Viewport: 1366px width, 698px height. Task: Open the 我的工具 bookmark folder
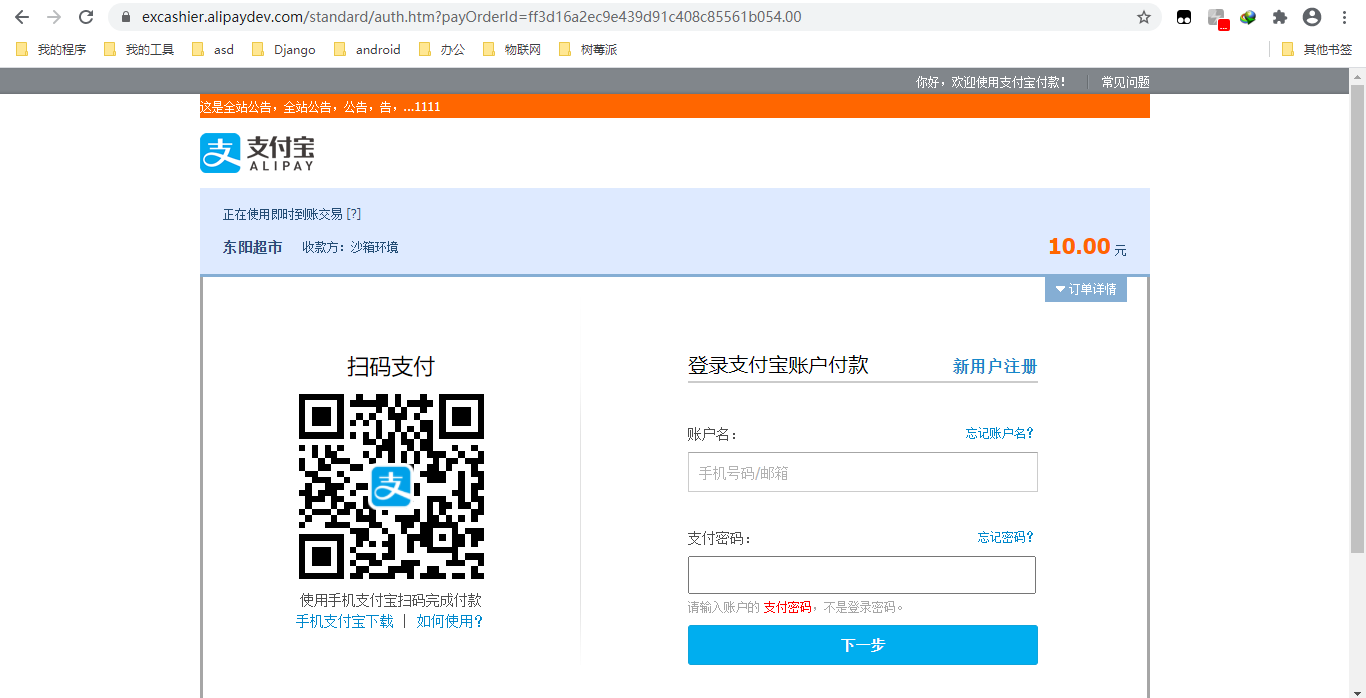(x=139, y=49)
